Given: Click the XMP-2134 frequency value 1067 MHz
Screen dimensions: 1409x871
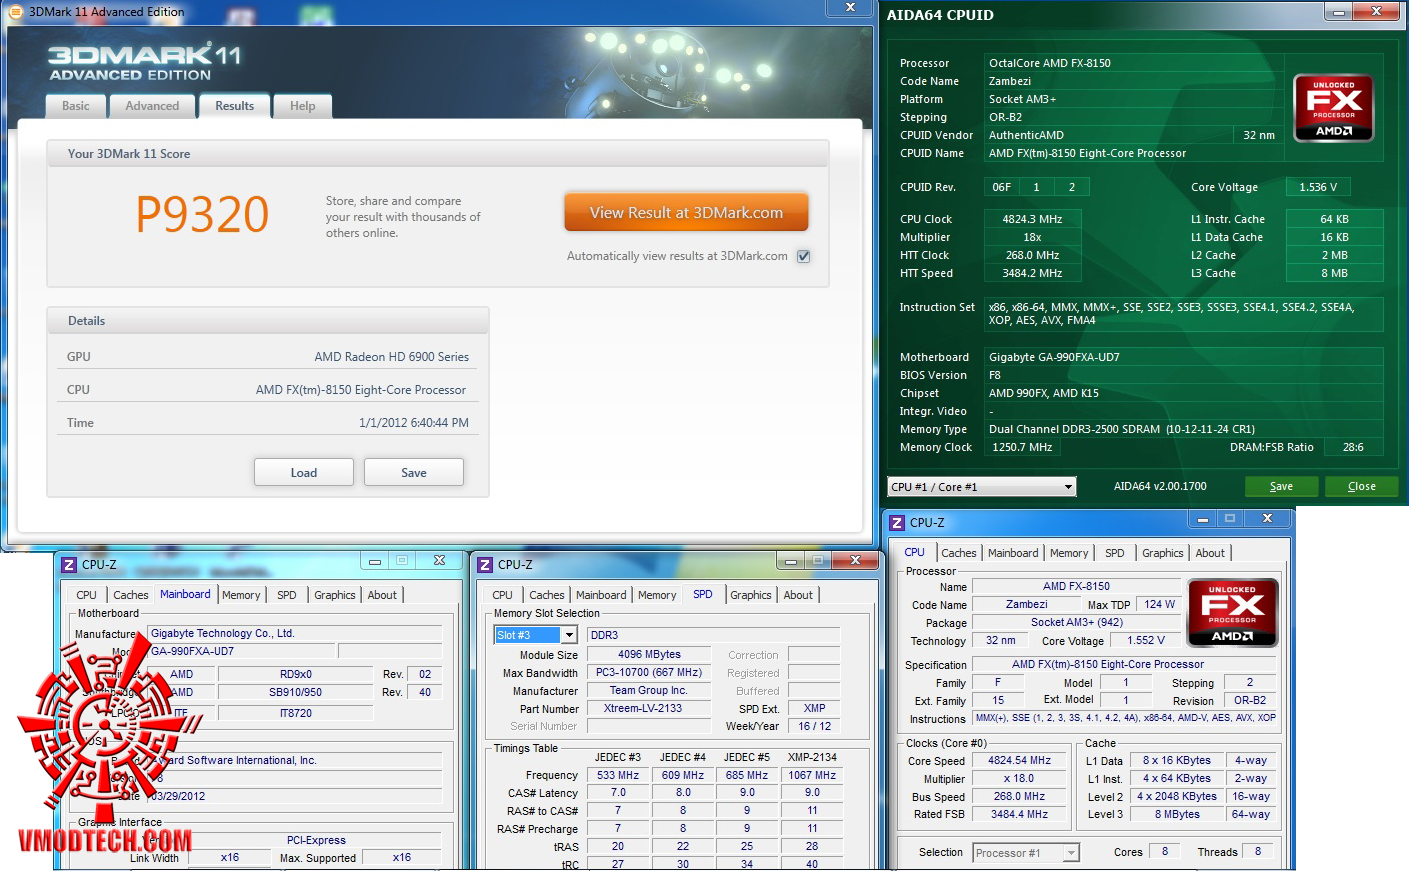Looking at the screenshot, I should [812, 775].
